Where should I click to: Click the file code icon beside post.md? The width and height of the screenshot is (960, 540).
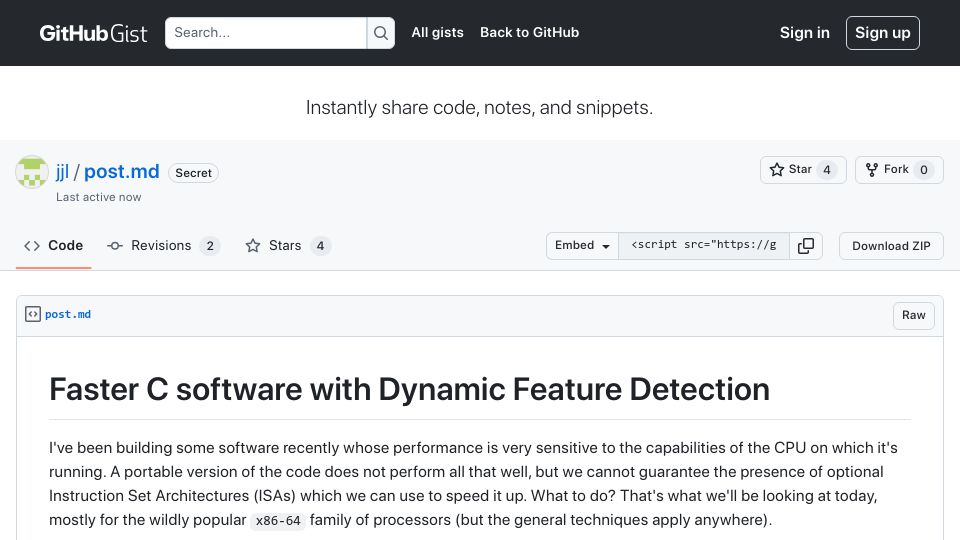32,314
